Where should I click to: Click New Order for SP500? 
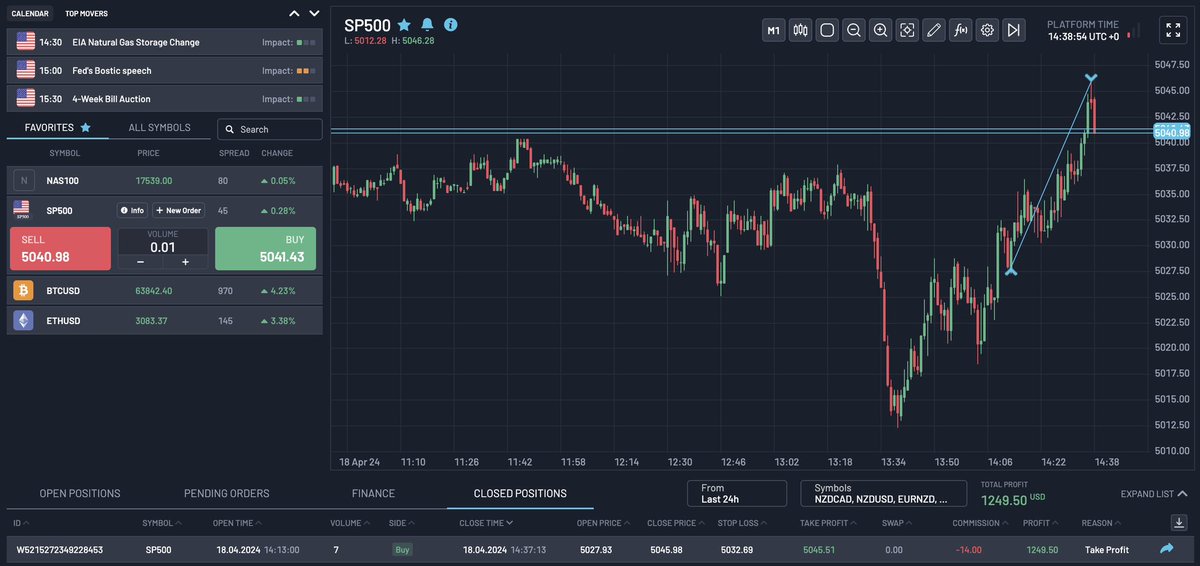point(178,210)
